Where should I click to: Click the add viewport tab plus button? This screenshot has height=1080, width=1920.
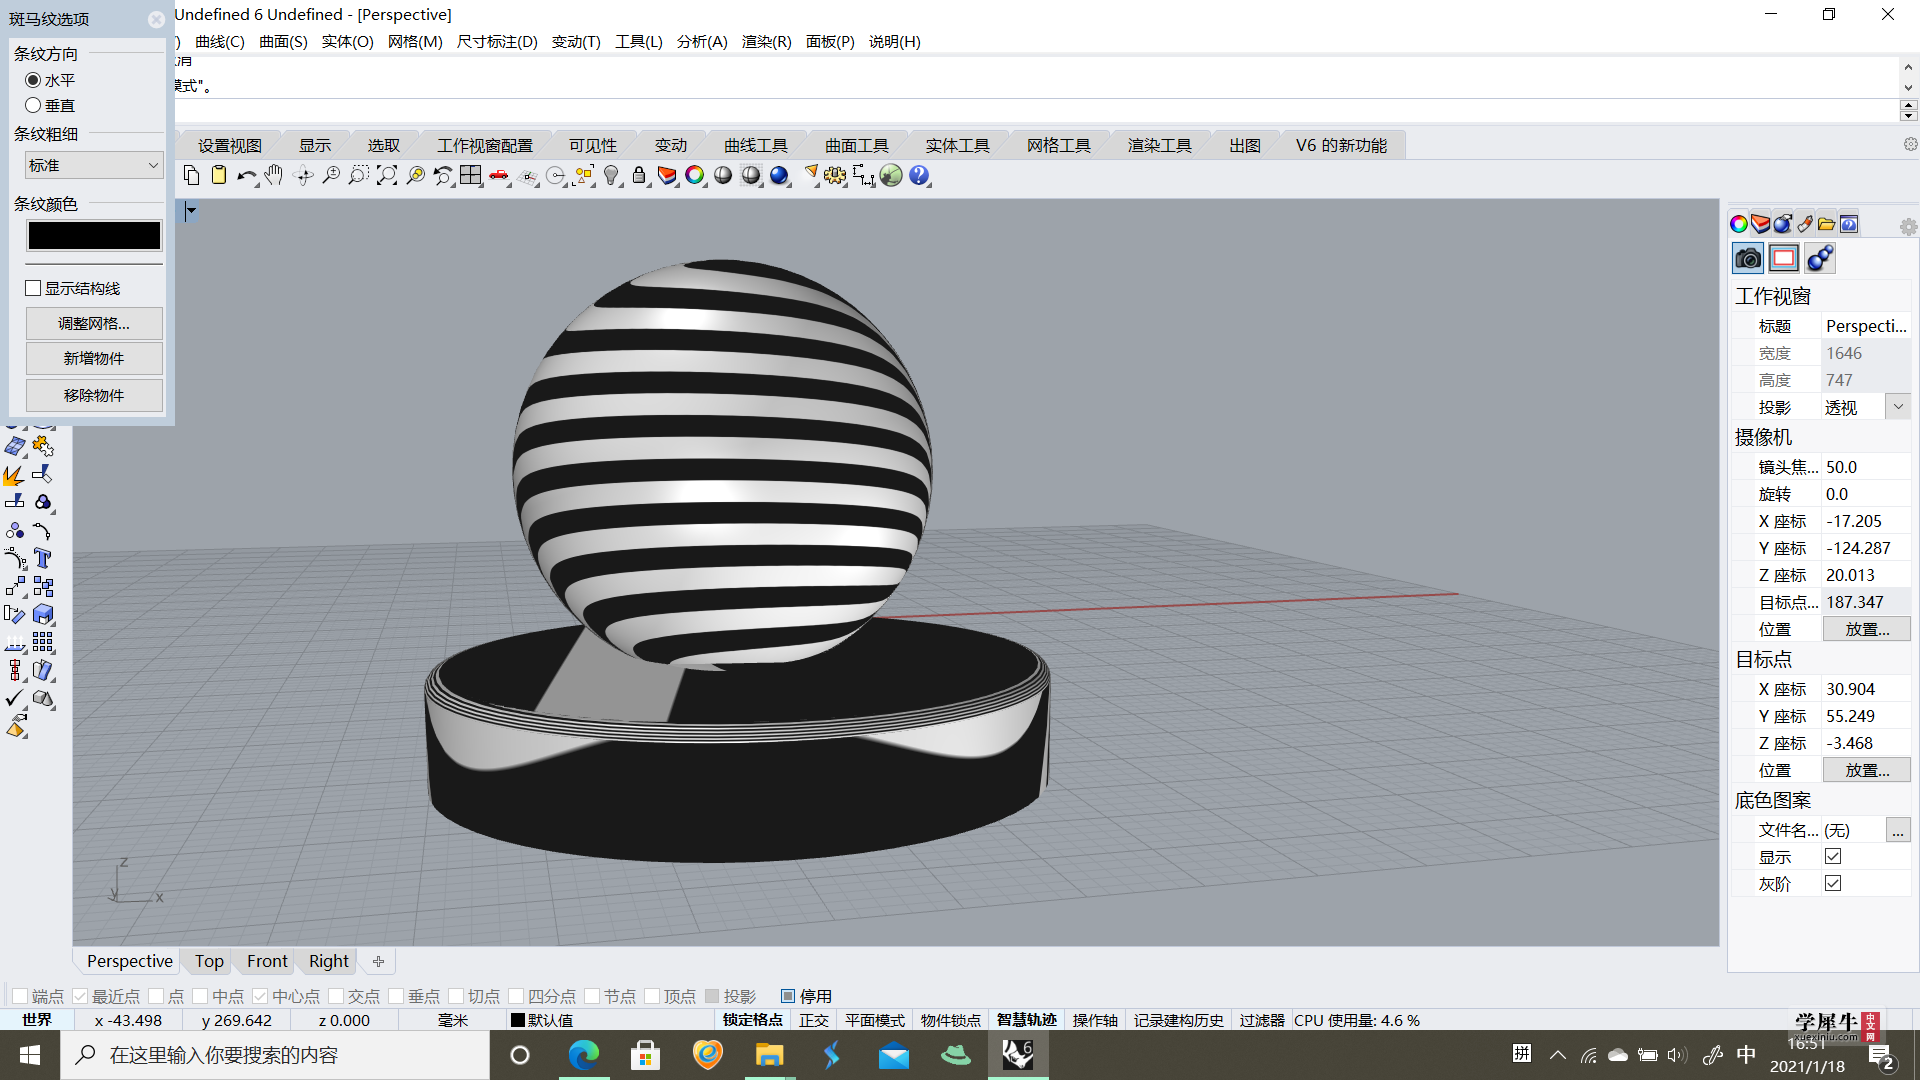coord(378,961)
